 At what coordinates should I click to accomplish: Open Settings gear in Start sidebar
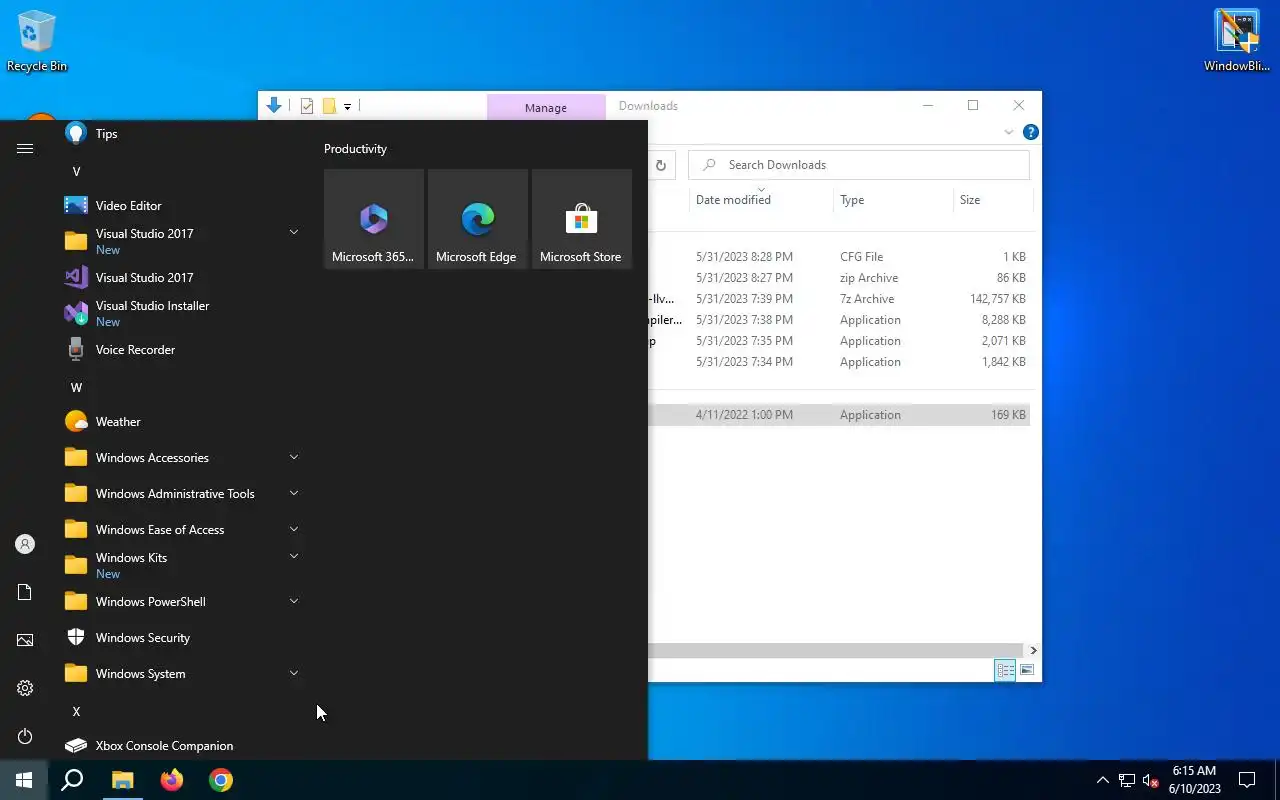[x=25, y=688]
